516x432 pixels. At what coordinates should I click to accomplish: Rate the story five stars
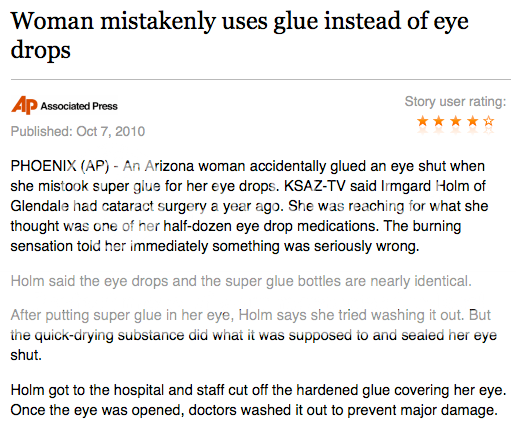tap(489, 121)
